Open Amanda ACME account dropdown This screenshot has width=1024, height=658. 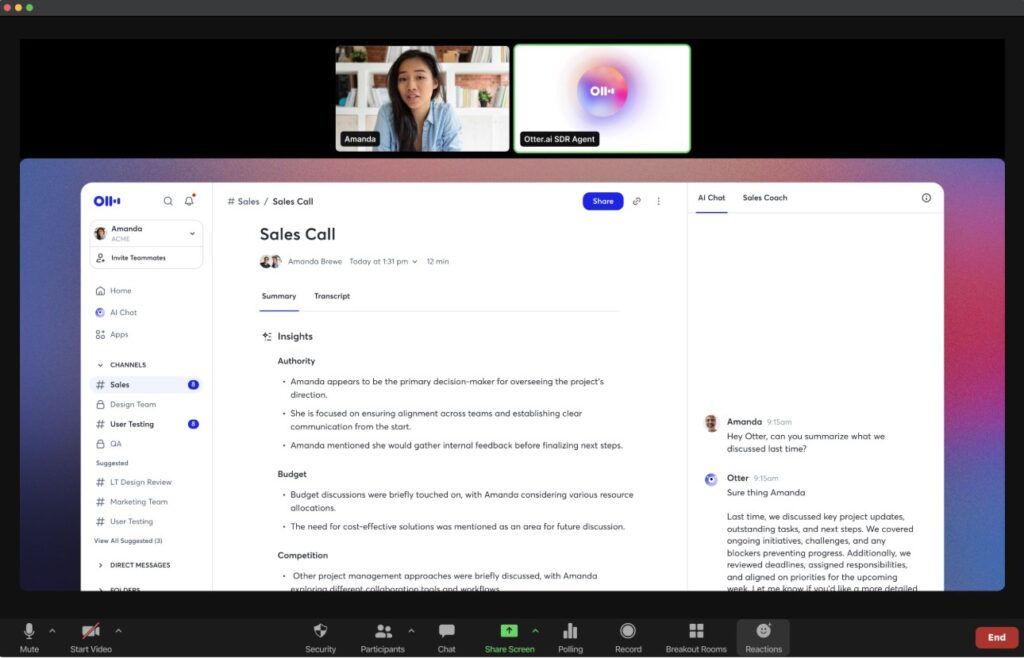point(146,233)
